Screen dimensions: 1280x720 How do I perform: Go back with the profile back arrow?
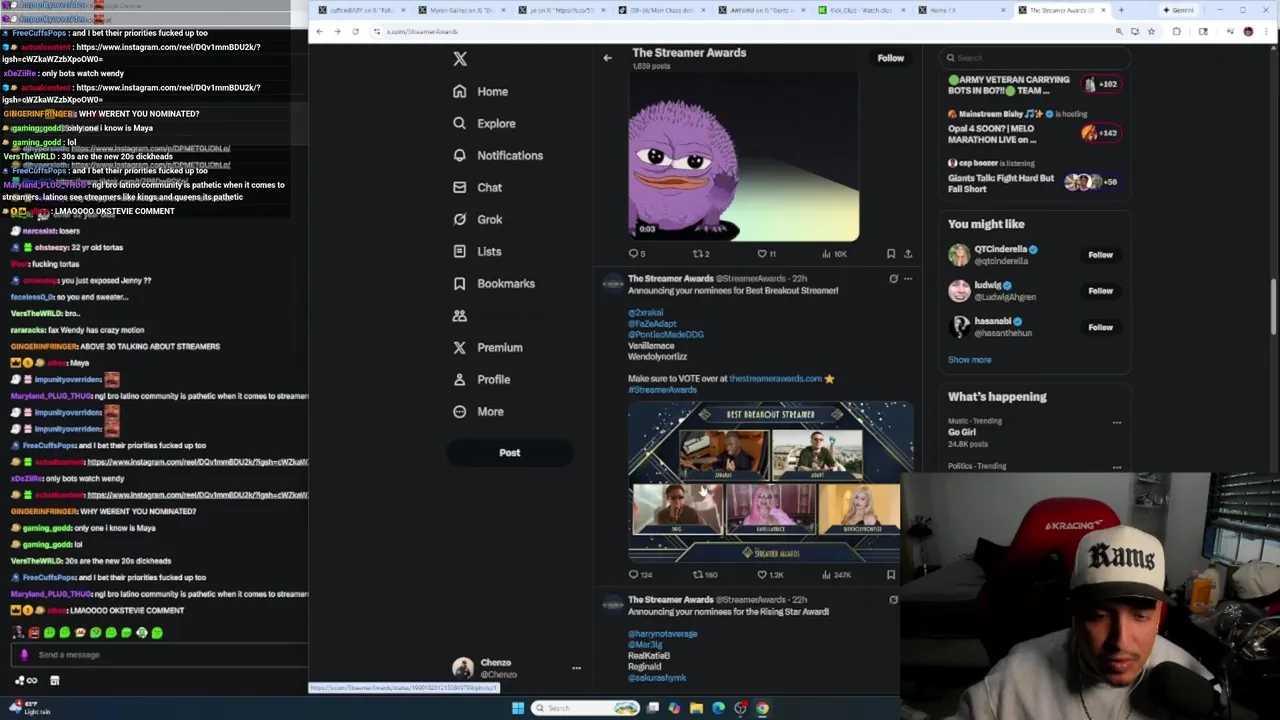pyautogui.click(x=607, y=58)
